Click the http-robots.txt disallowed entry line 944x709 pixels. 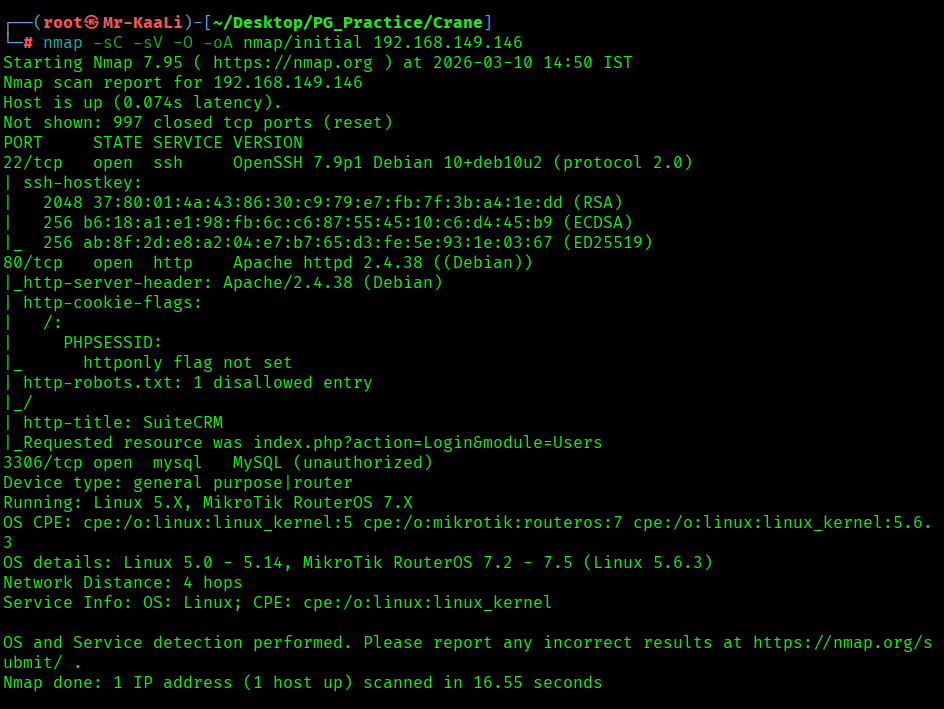197,383
